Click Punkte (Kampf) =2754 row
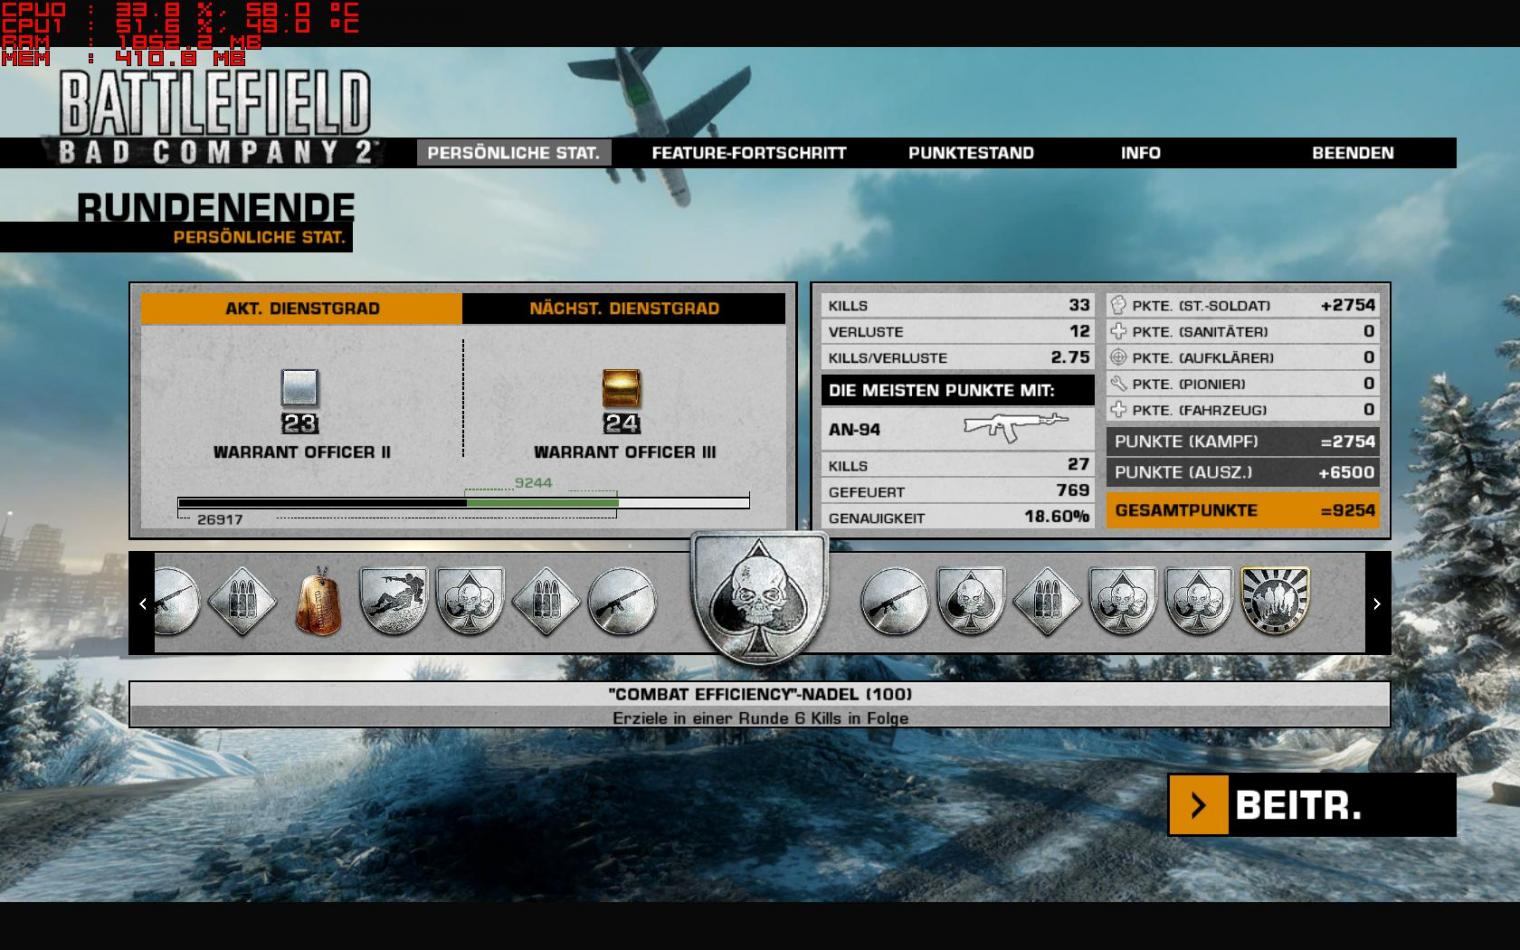This screenshot has width=1520, height=950. click(x=1243, y=441)
